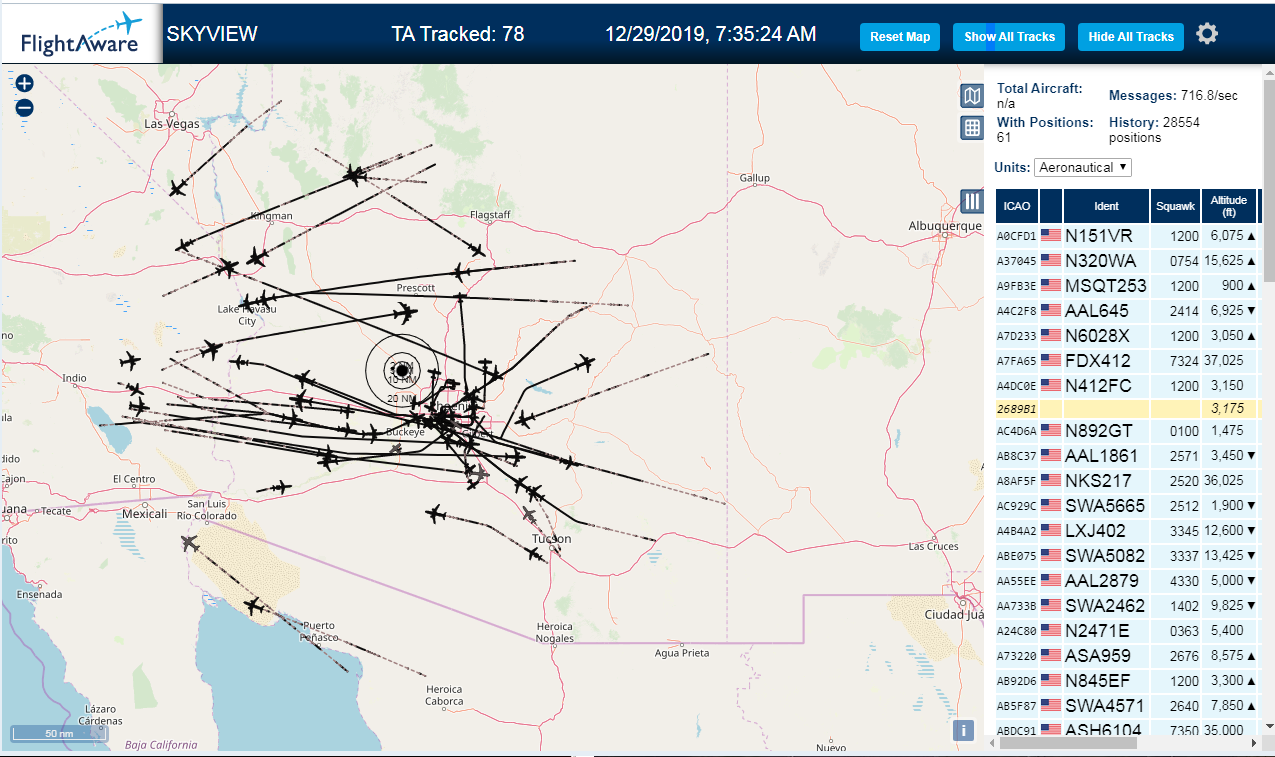Click the sidebar horizontal scrollbar

[x=1070, y=743]
